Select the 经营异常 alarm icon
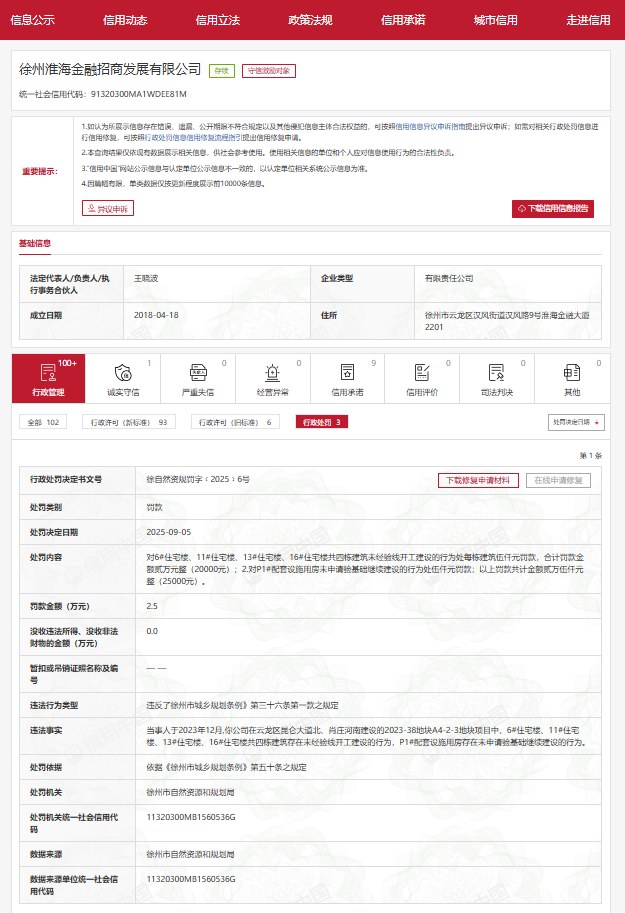 coord(273,373)
